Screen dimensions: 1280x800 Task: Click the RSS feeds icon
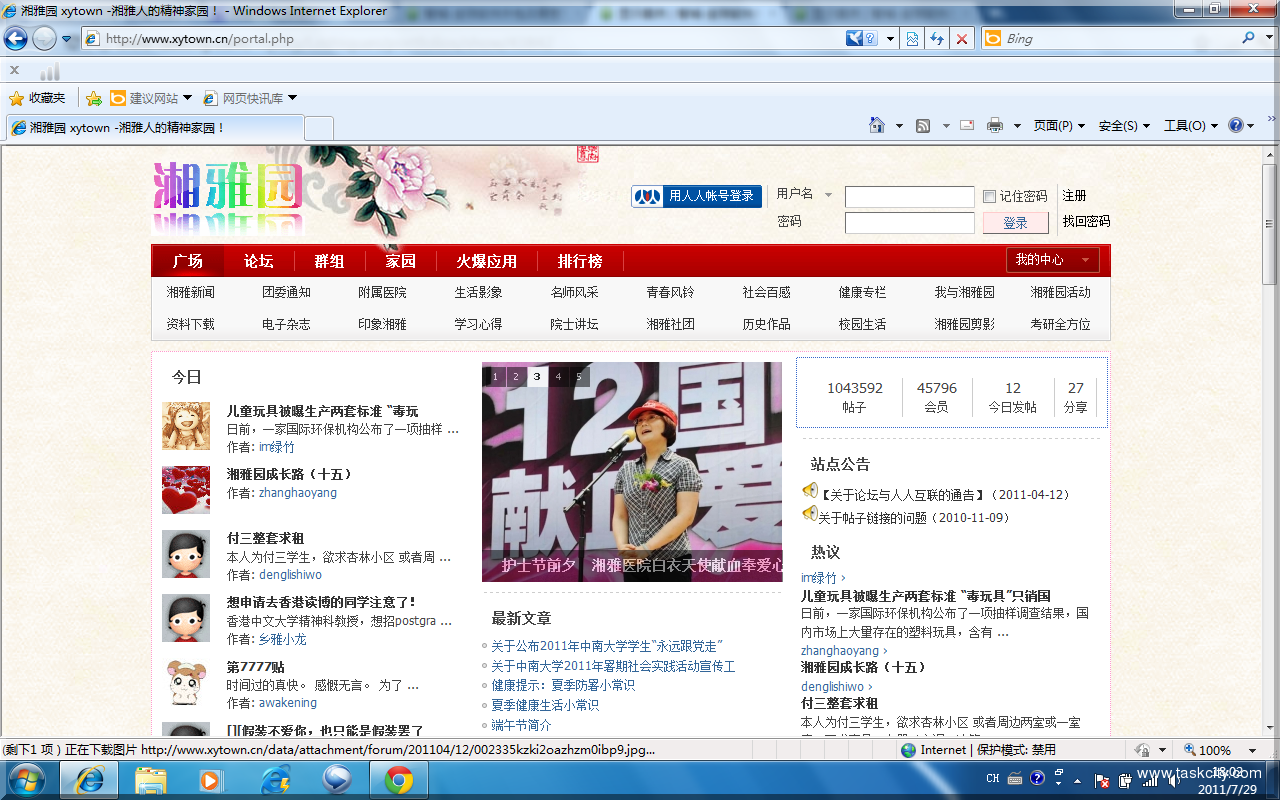click(923, 125)
